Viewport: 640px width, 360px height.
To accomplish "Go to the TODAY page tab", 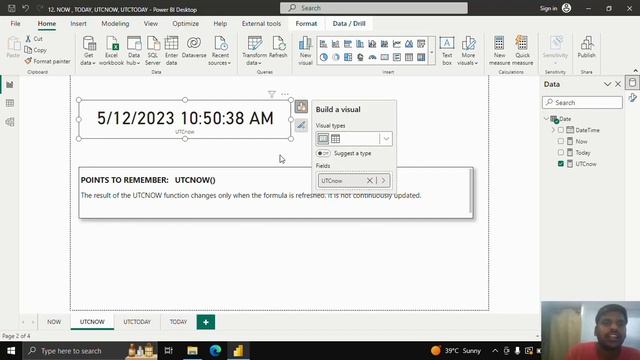I will (x=178, y=322).
